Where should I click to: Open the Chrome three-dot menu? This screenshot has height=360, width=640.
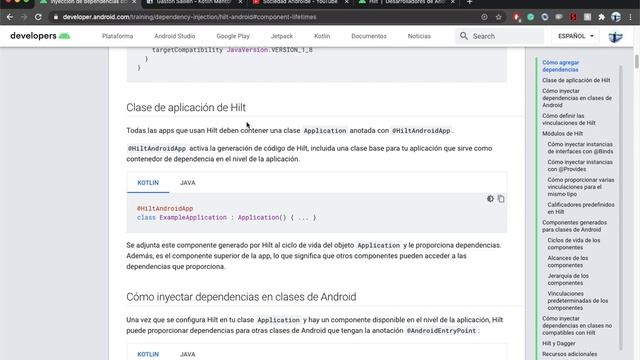coord(631,17)
